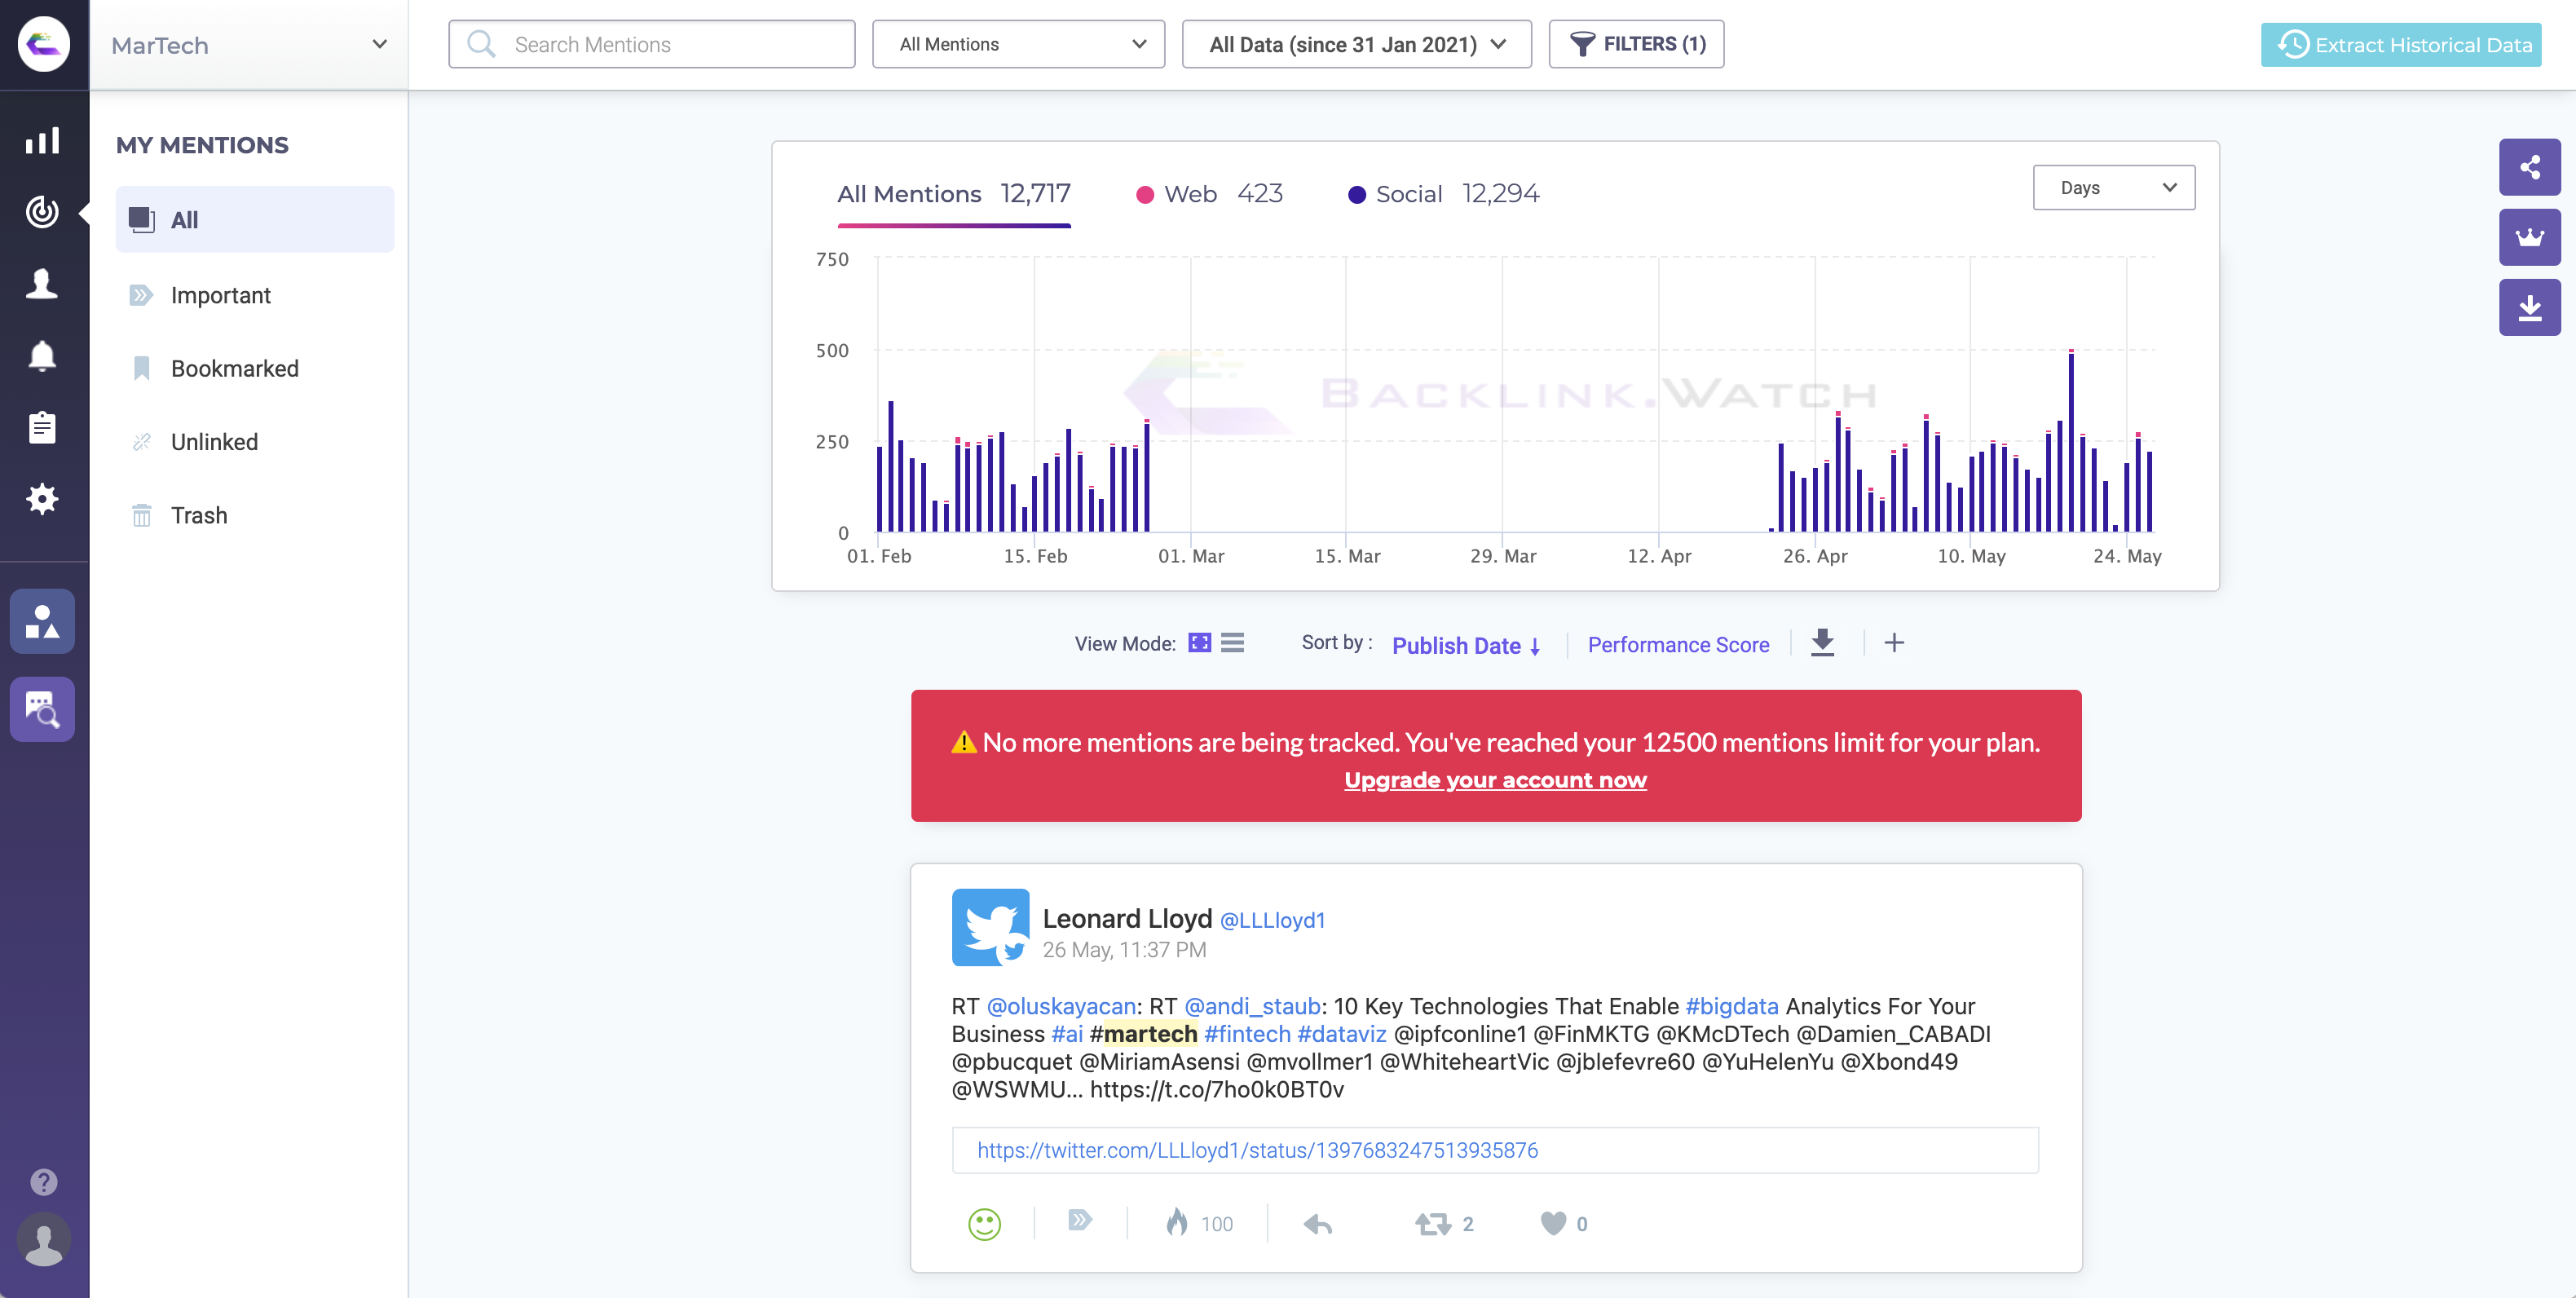Open the alerts bell icon in sidebar

click(42, 355)
